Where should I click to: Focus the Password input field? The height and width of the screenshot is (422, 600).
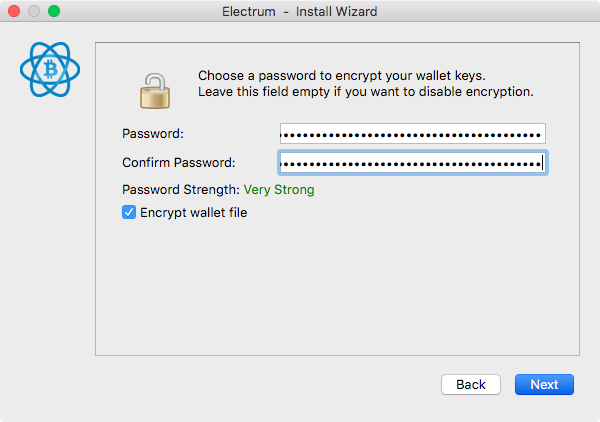click(x=412, y=134)
